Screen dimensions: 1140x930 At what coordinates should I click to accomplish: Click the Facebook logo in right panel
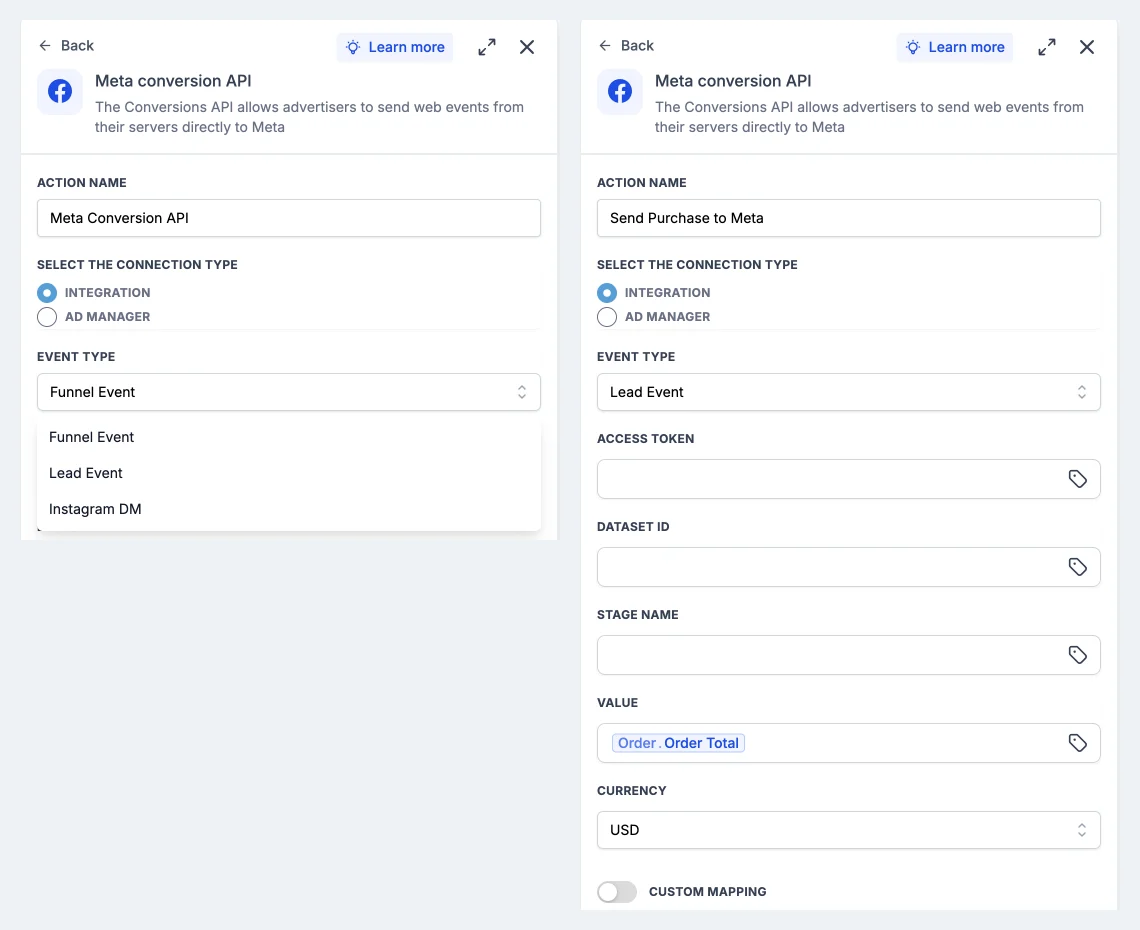tap(619, 92)
